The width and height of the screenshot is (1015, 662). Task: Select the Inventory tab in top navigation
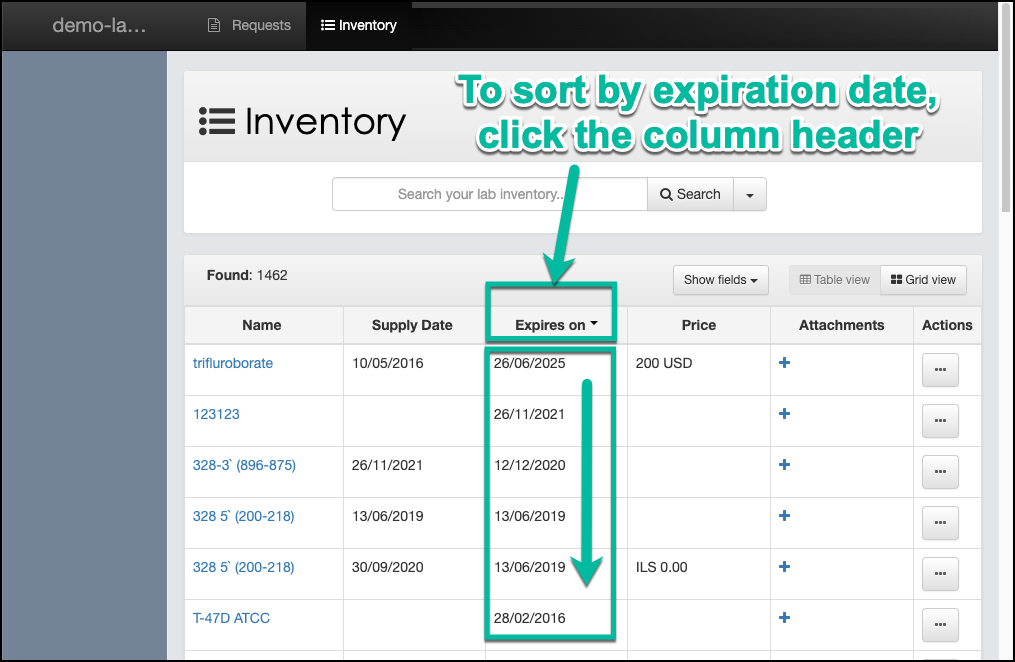pos(358,25)
